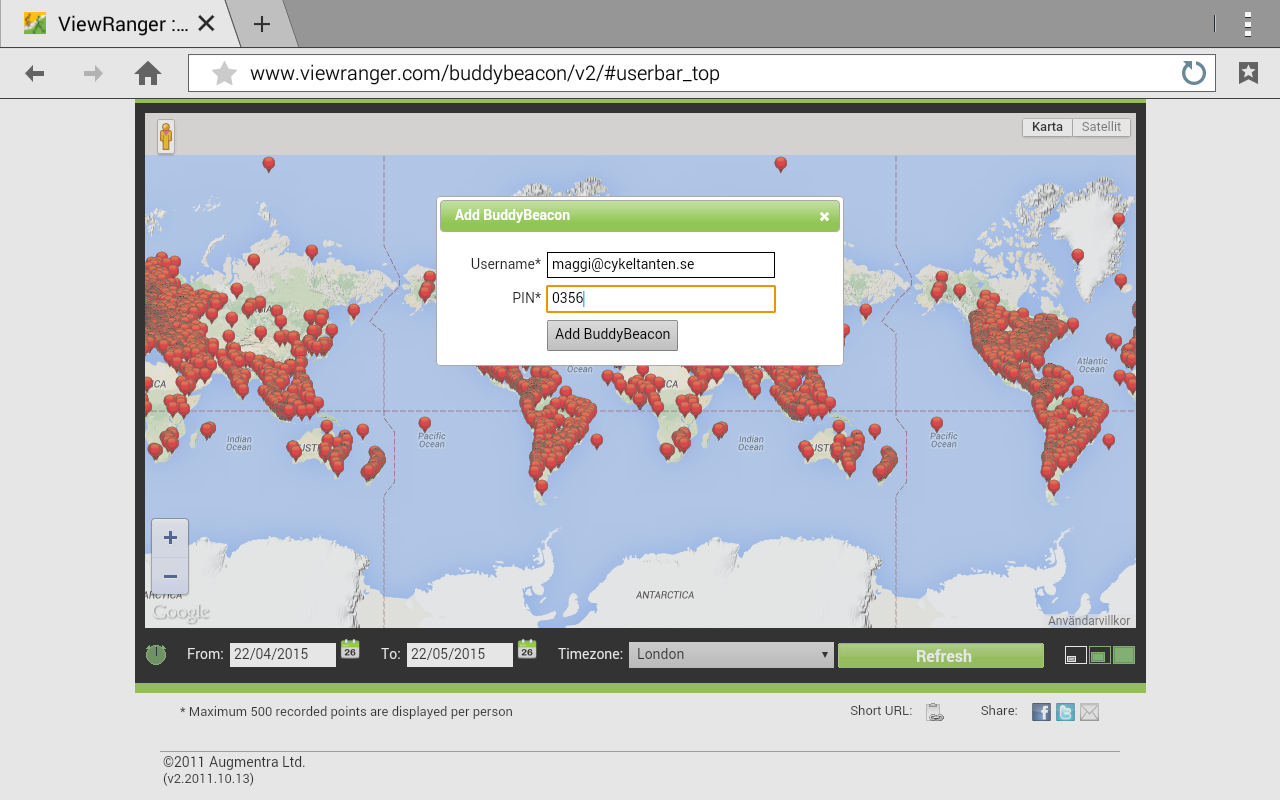Click the Username input field
The width and height of the screenshot is (1280, 800).
(x=661, y=265)
